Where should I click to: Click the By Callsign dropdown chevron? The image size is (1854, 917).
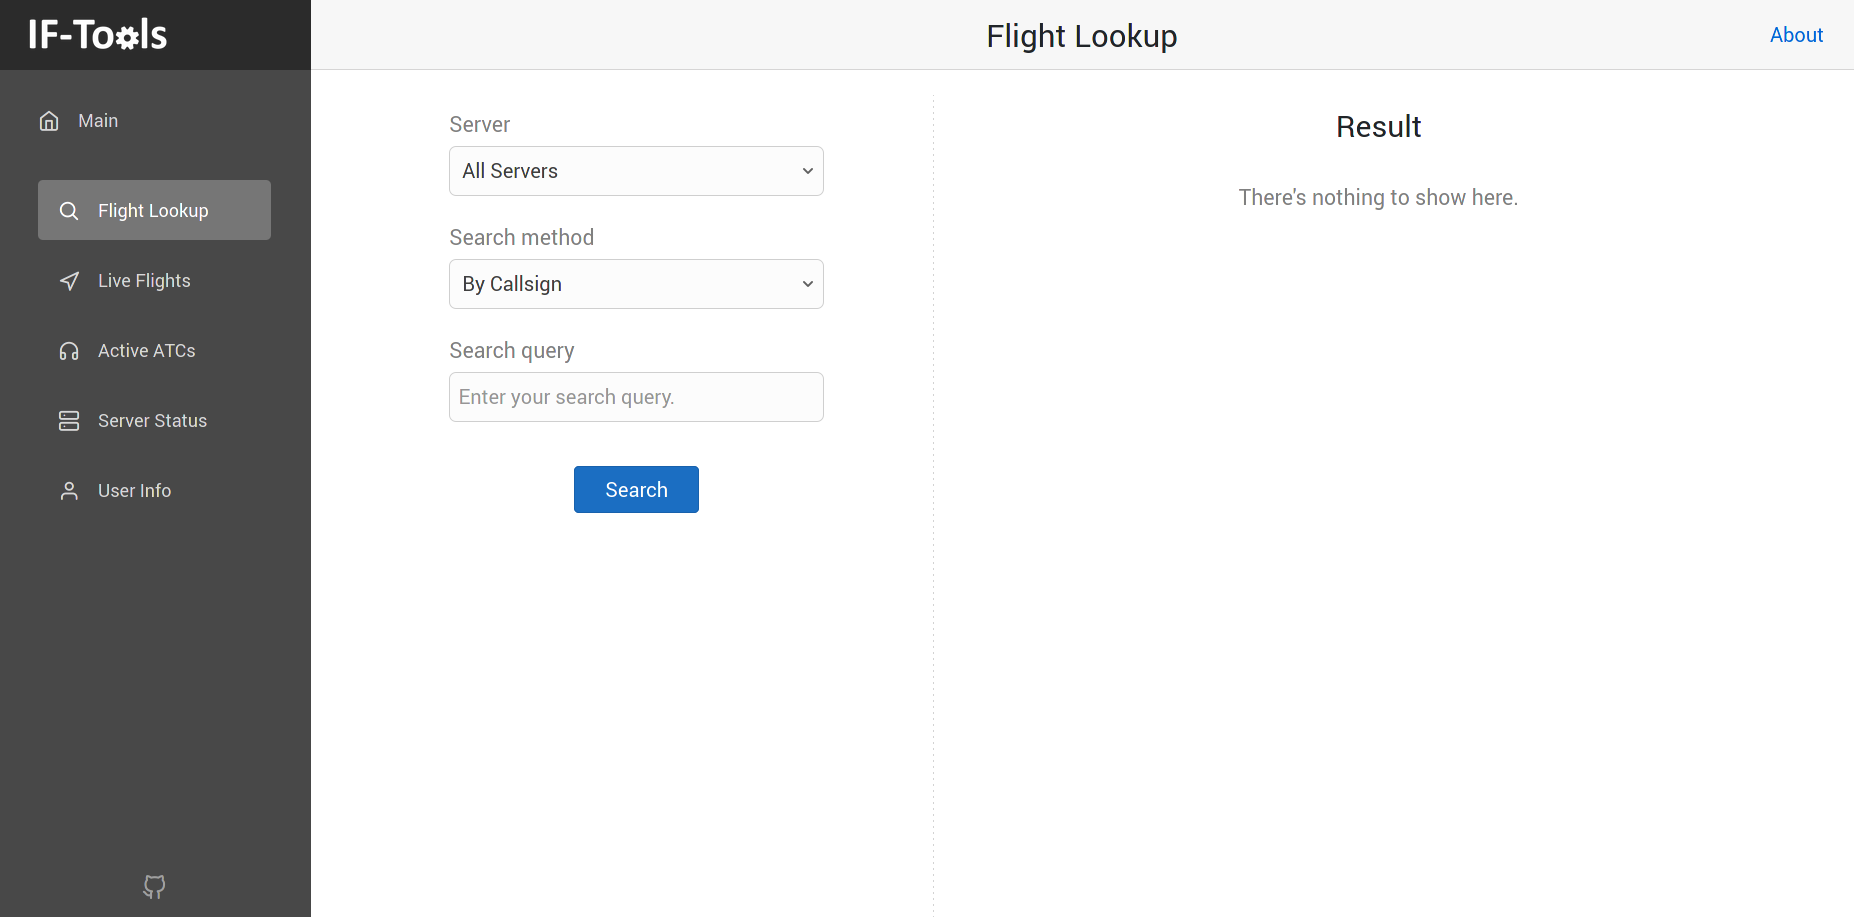[x=807, y=284]
